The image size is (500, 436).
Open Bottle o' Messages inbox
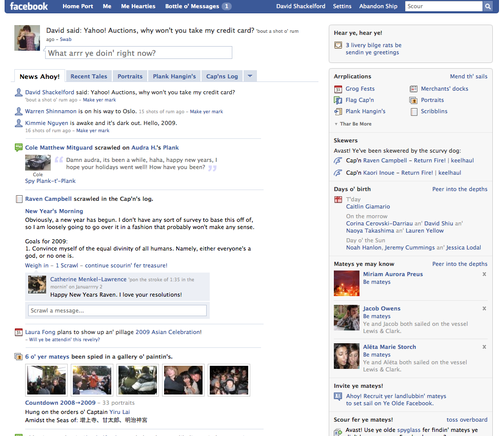[x=198, y=6]
